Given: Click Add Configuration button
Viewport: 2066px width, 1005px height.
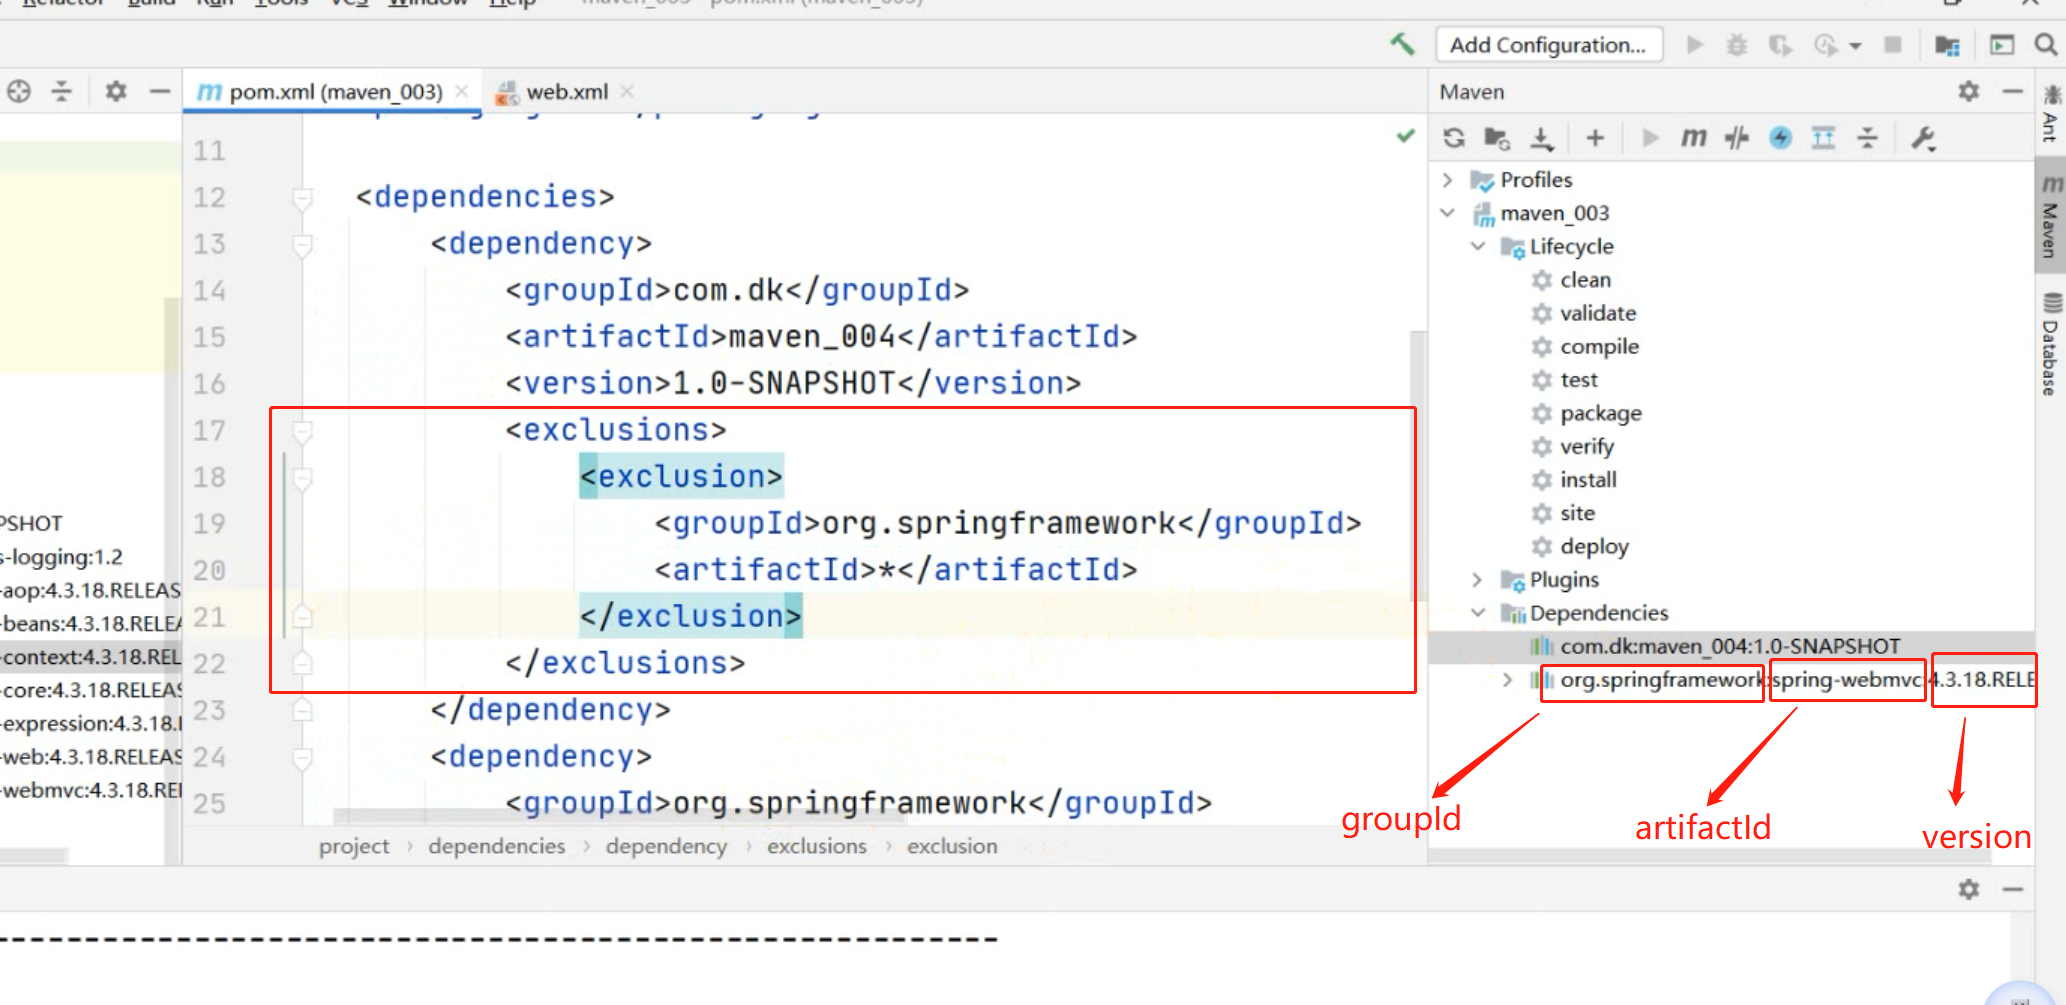Looking at the screenshot, I should (x=1549, y=45).
